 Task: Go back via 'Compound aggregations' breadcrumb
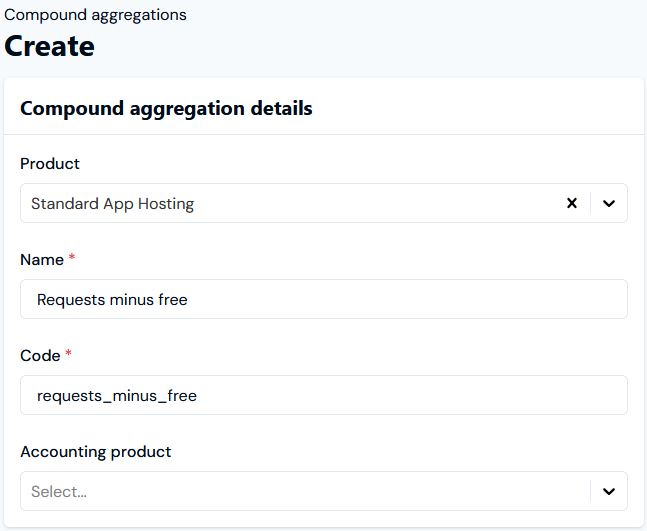[95, 15]
